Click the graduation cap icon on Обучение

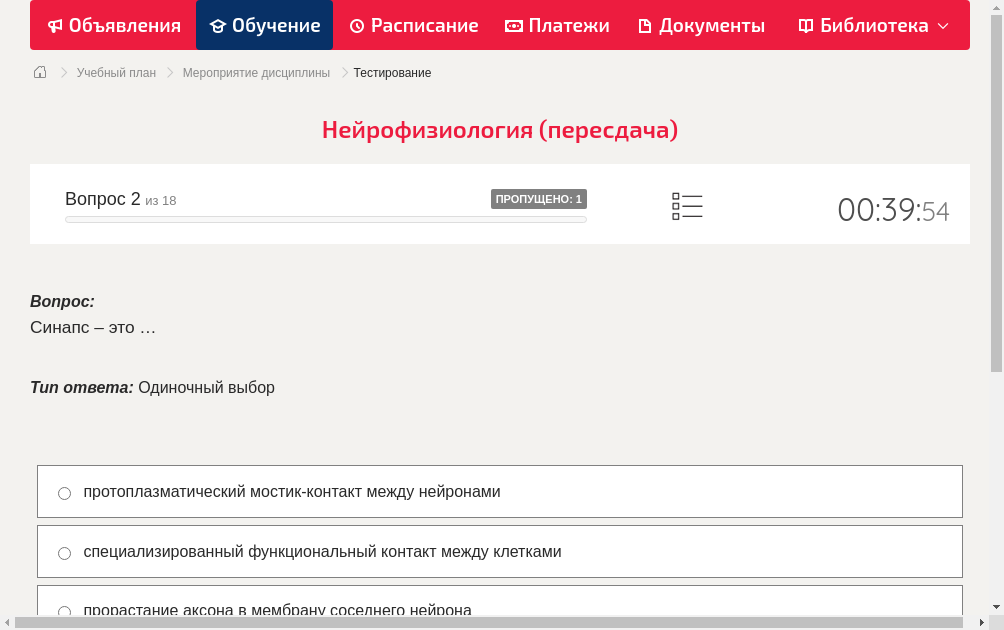click(219, 25)
